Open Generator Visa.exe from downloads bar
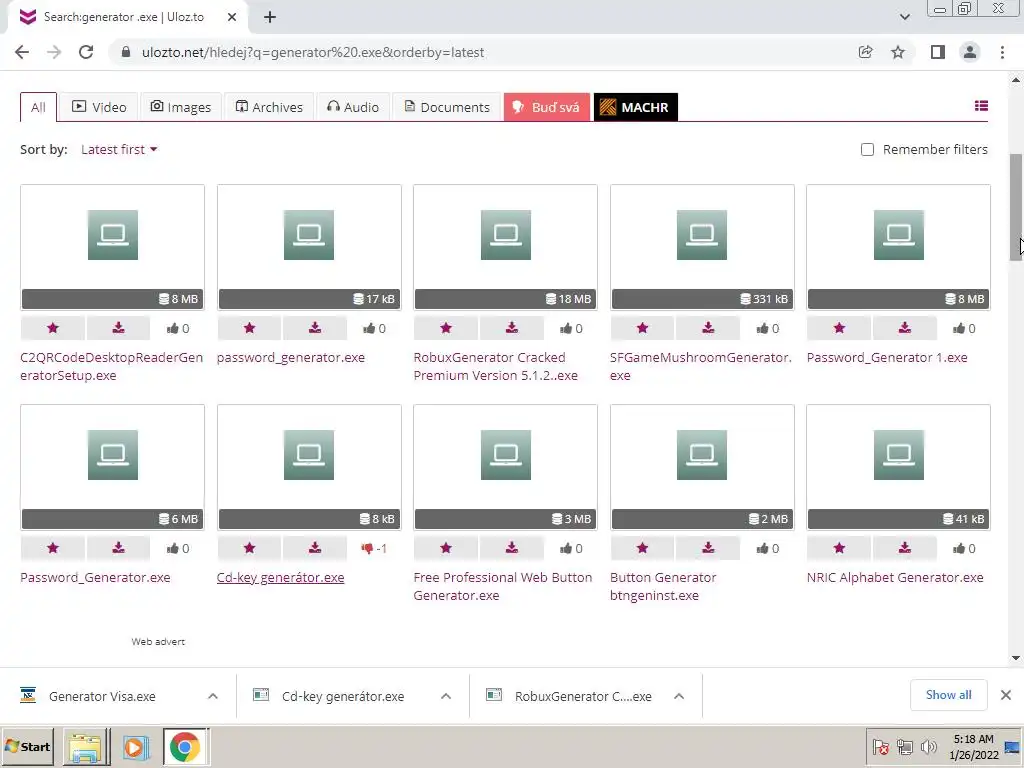Image resolution: width=1024 pixels, height=768 pixels. [103, 696]
